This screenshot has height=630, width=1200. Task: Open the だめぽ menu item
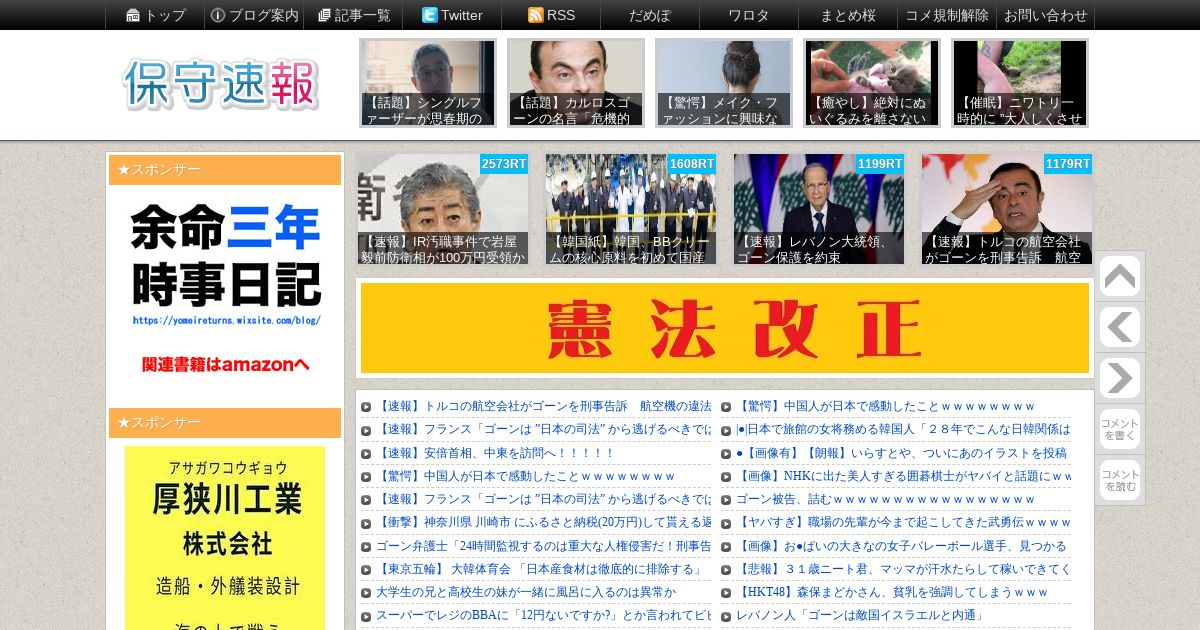coord(650,15)
